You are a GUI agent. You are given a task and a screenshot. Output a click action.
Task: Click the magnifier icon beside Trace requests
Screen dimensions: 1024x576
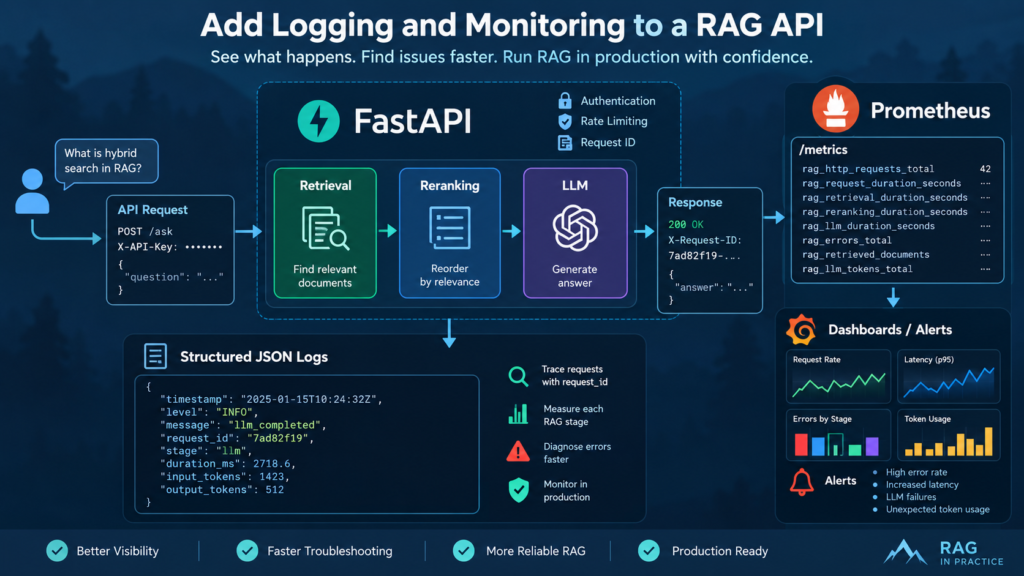pyautogui.click(x=519, y=376)
